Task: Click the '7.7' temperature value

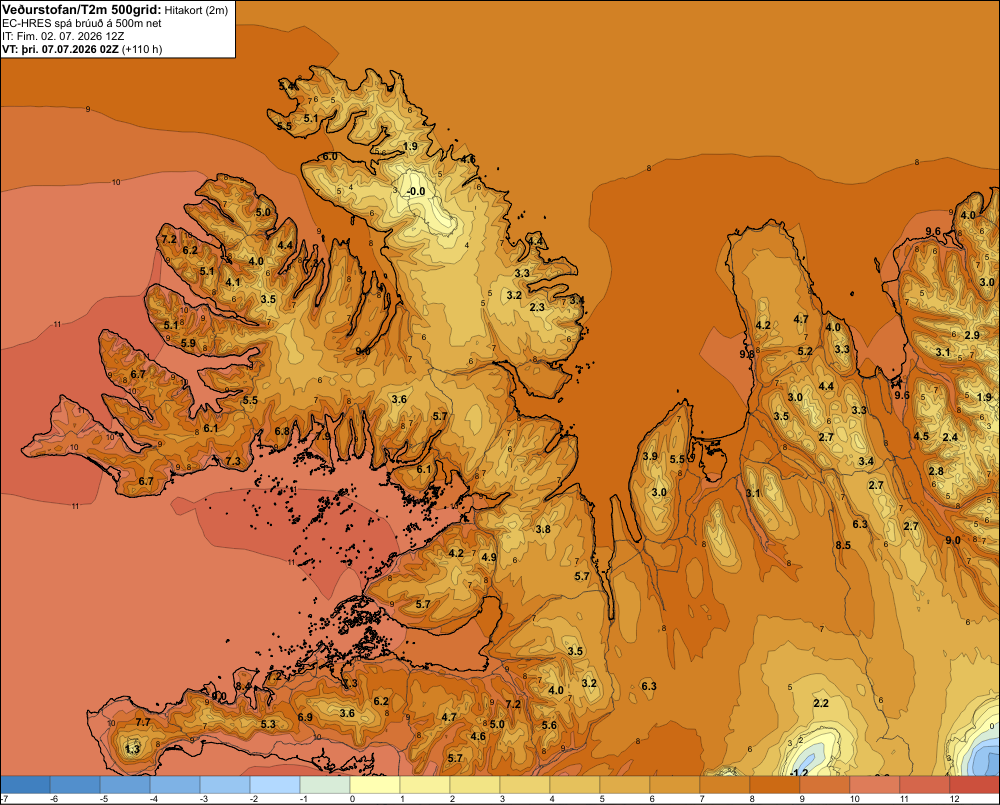Action: pyautogui.click(x=143, y=722)
